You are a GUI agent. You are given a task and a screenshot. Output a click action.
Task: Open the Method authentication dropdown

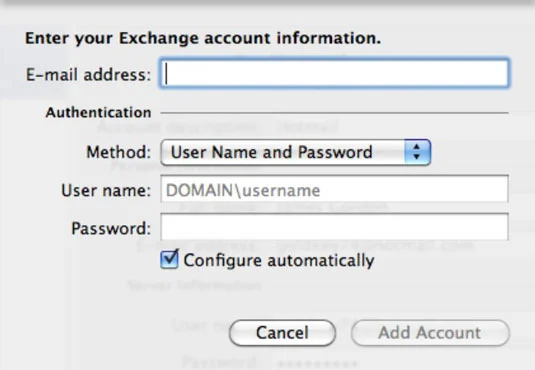click(x=295, y=152)
